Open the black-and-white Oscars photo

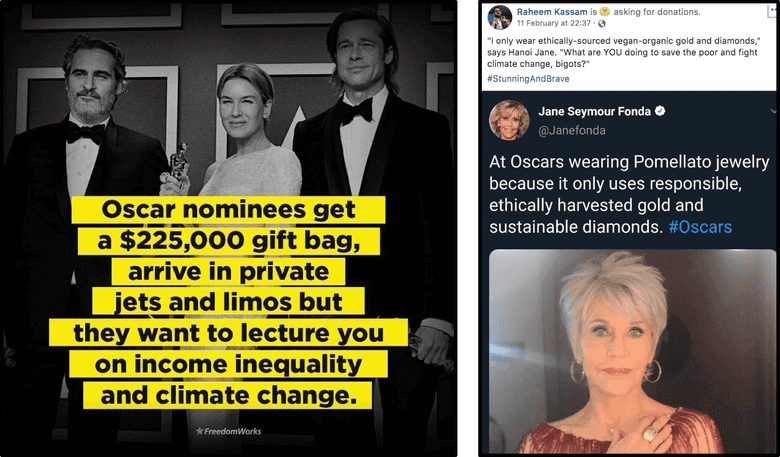tap(230, 228)
